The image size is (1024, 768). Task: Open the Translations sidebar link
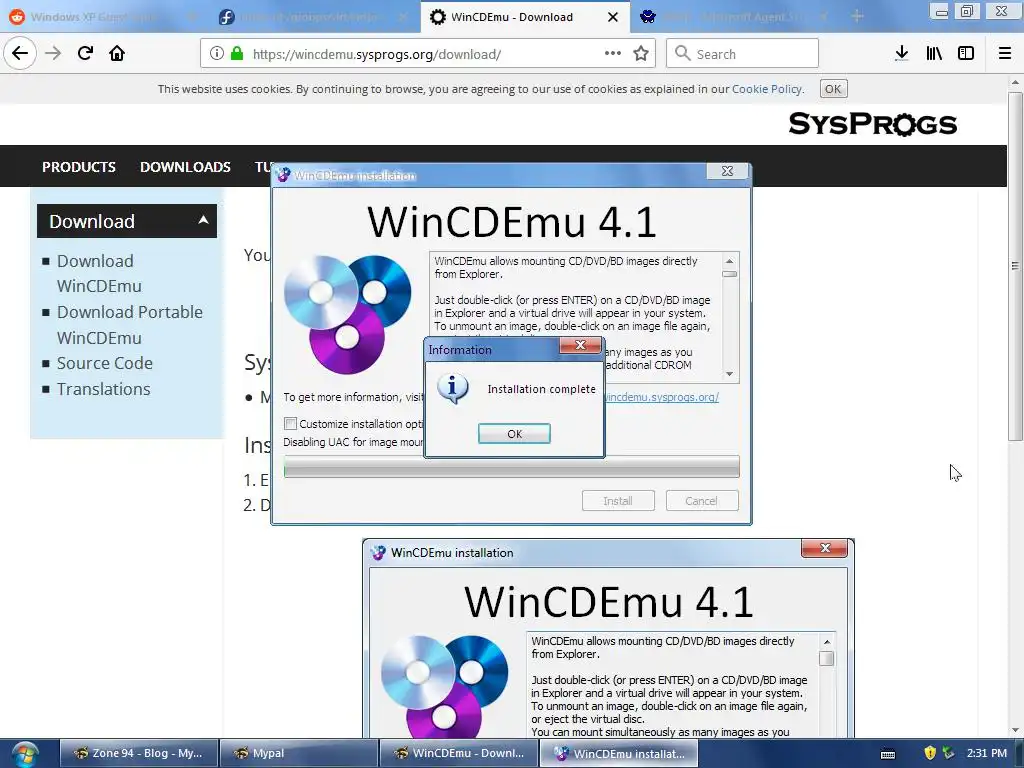(x=103, y=389)
